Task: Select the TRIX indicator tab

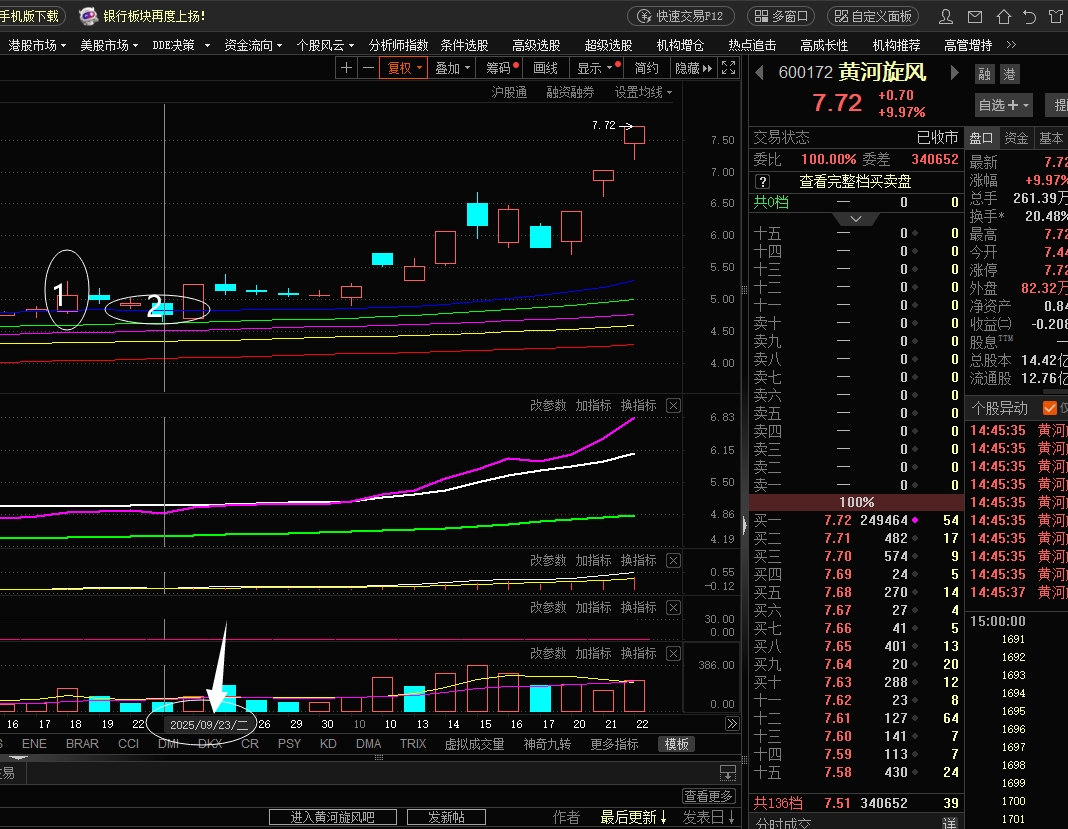Action: tap(413, 744)
